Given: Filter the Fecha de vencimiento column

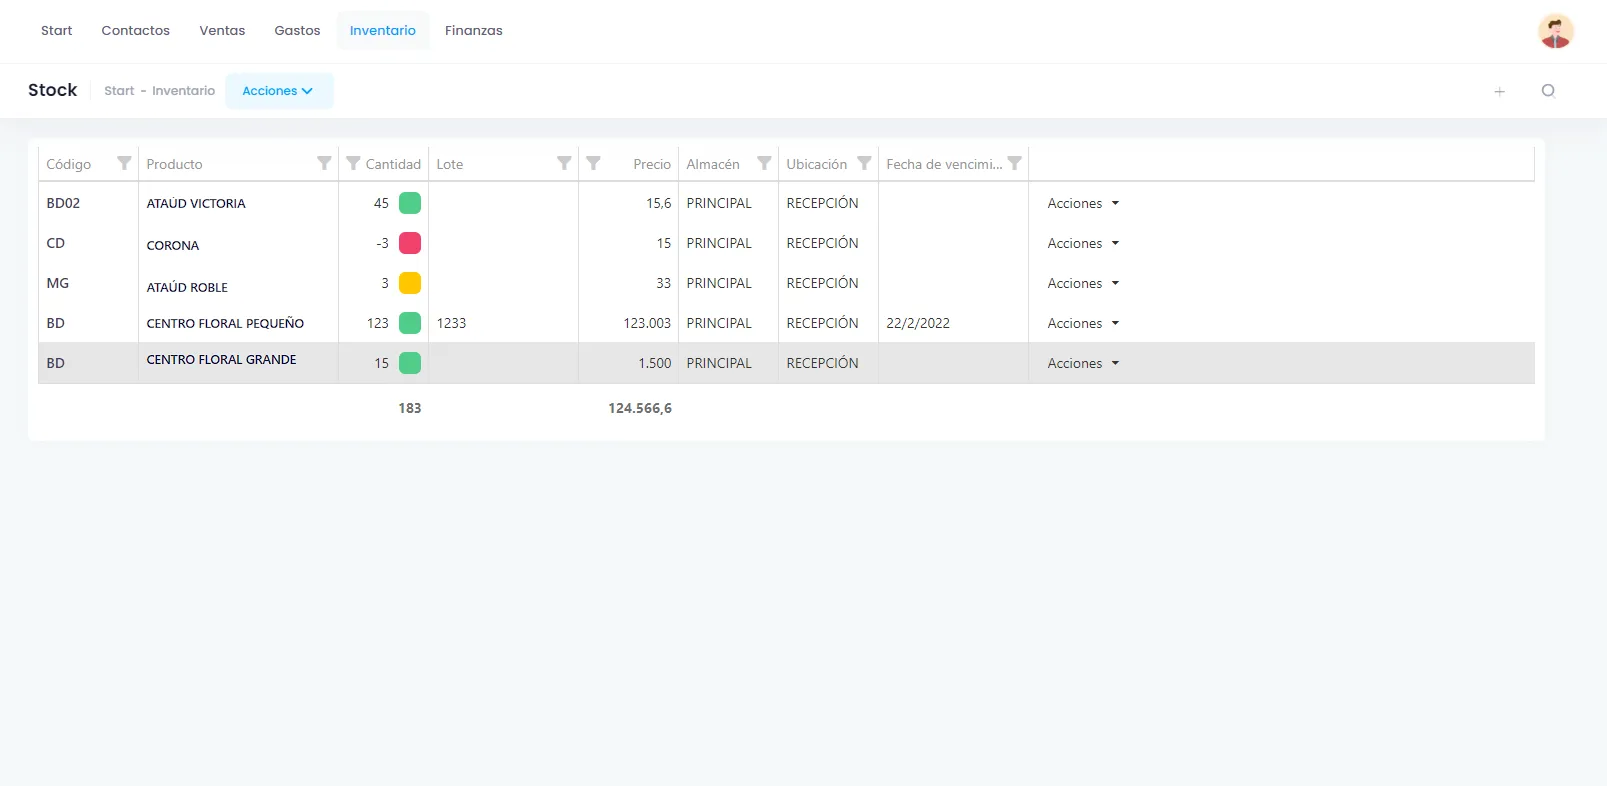Looking at the screenshot, I should (x=1014, y=163).
